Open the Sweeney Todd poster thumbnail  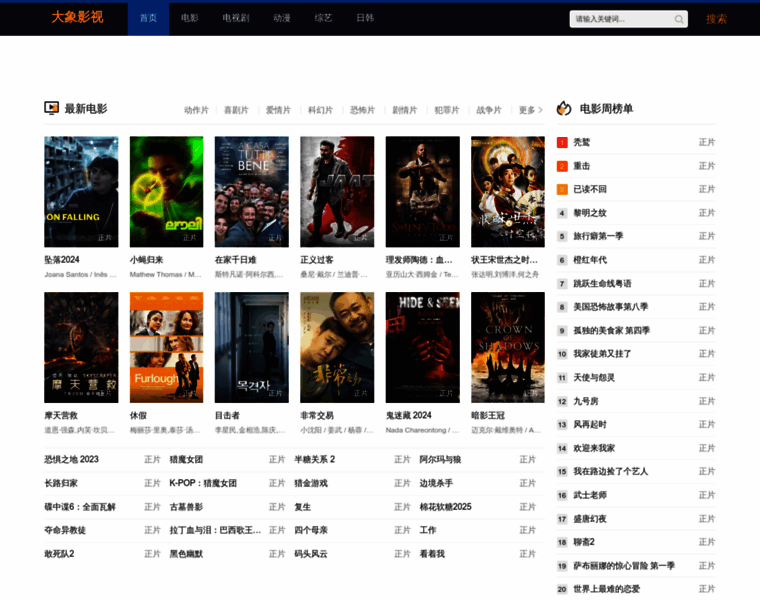point(423,192)
